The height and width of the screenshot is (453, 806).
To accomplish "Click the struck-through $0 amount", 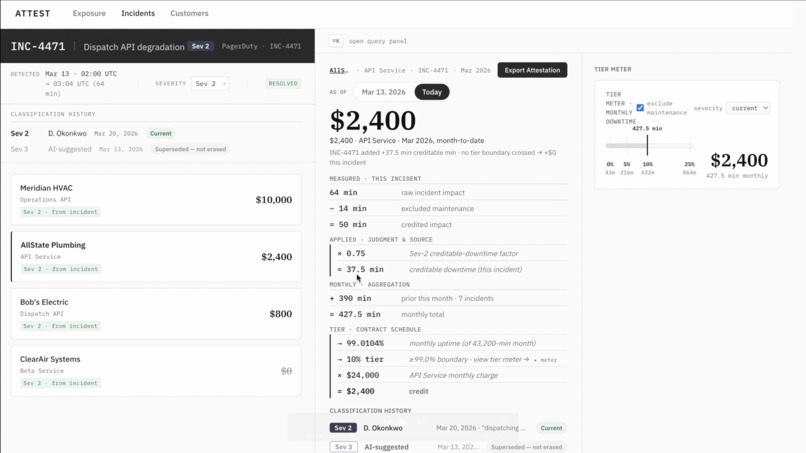I will 286,371.
